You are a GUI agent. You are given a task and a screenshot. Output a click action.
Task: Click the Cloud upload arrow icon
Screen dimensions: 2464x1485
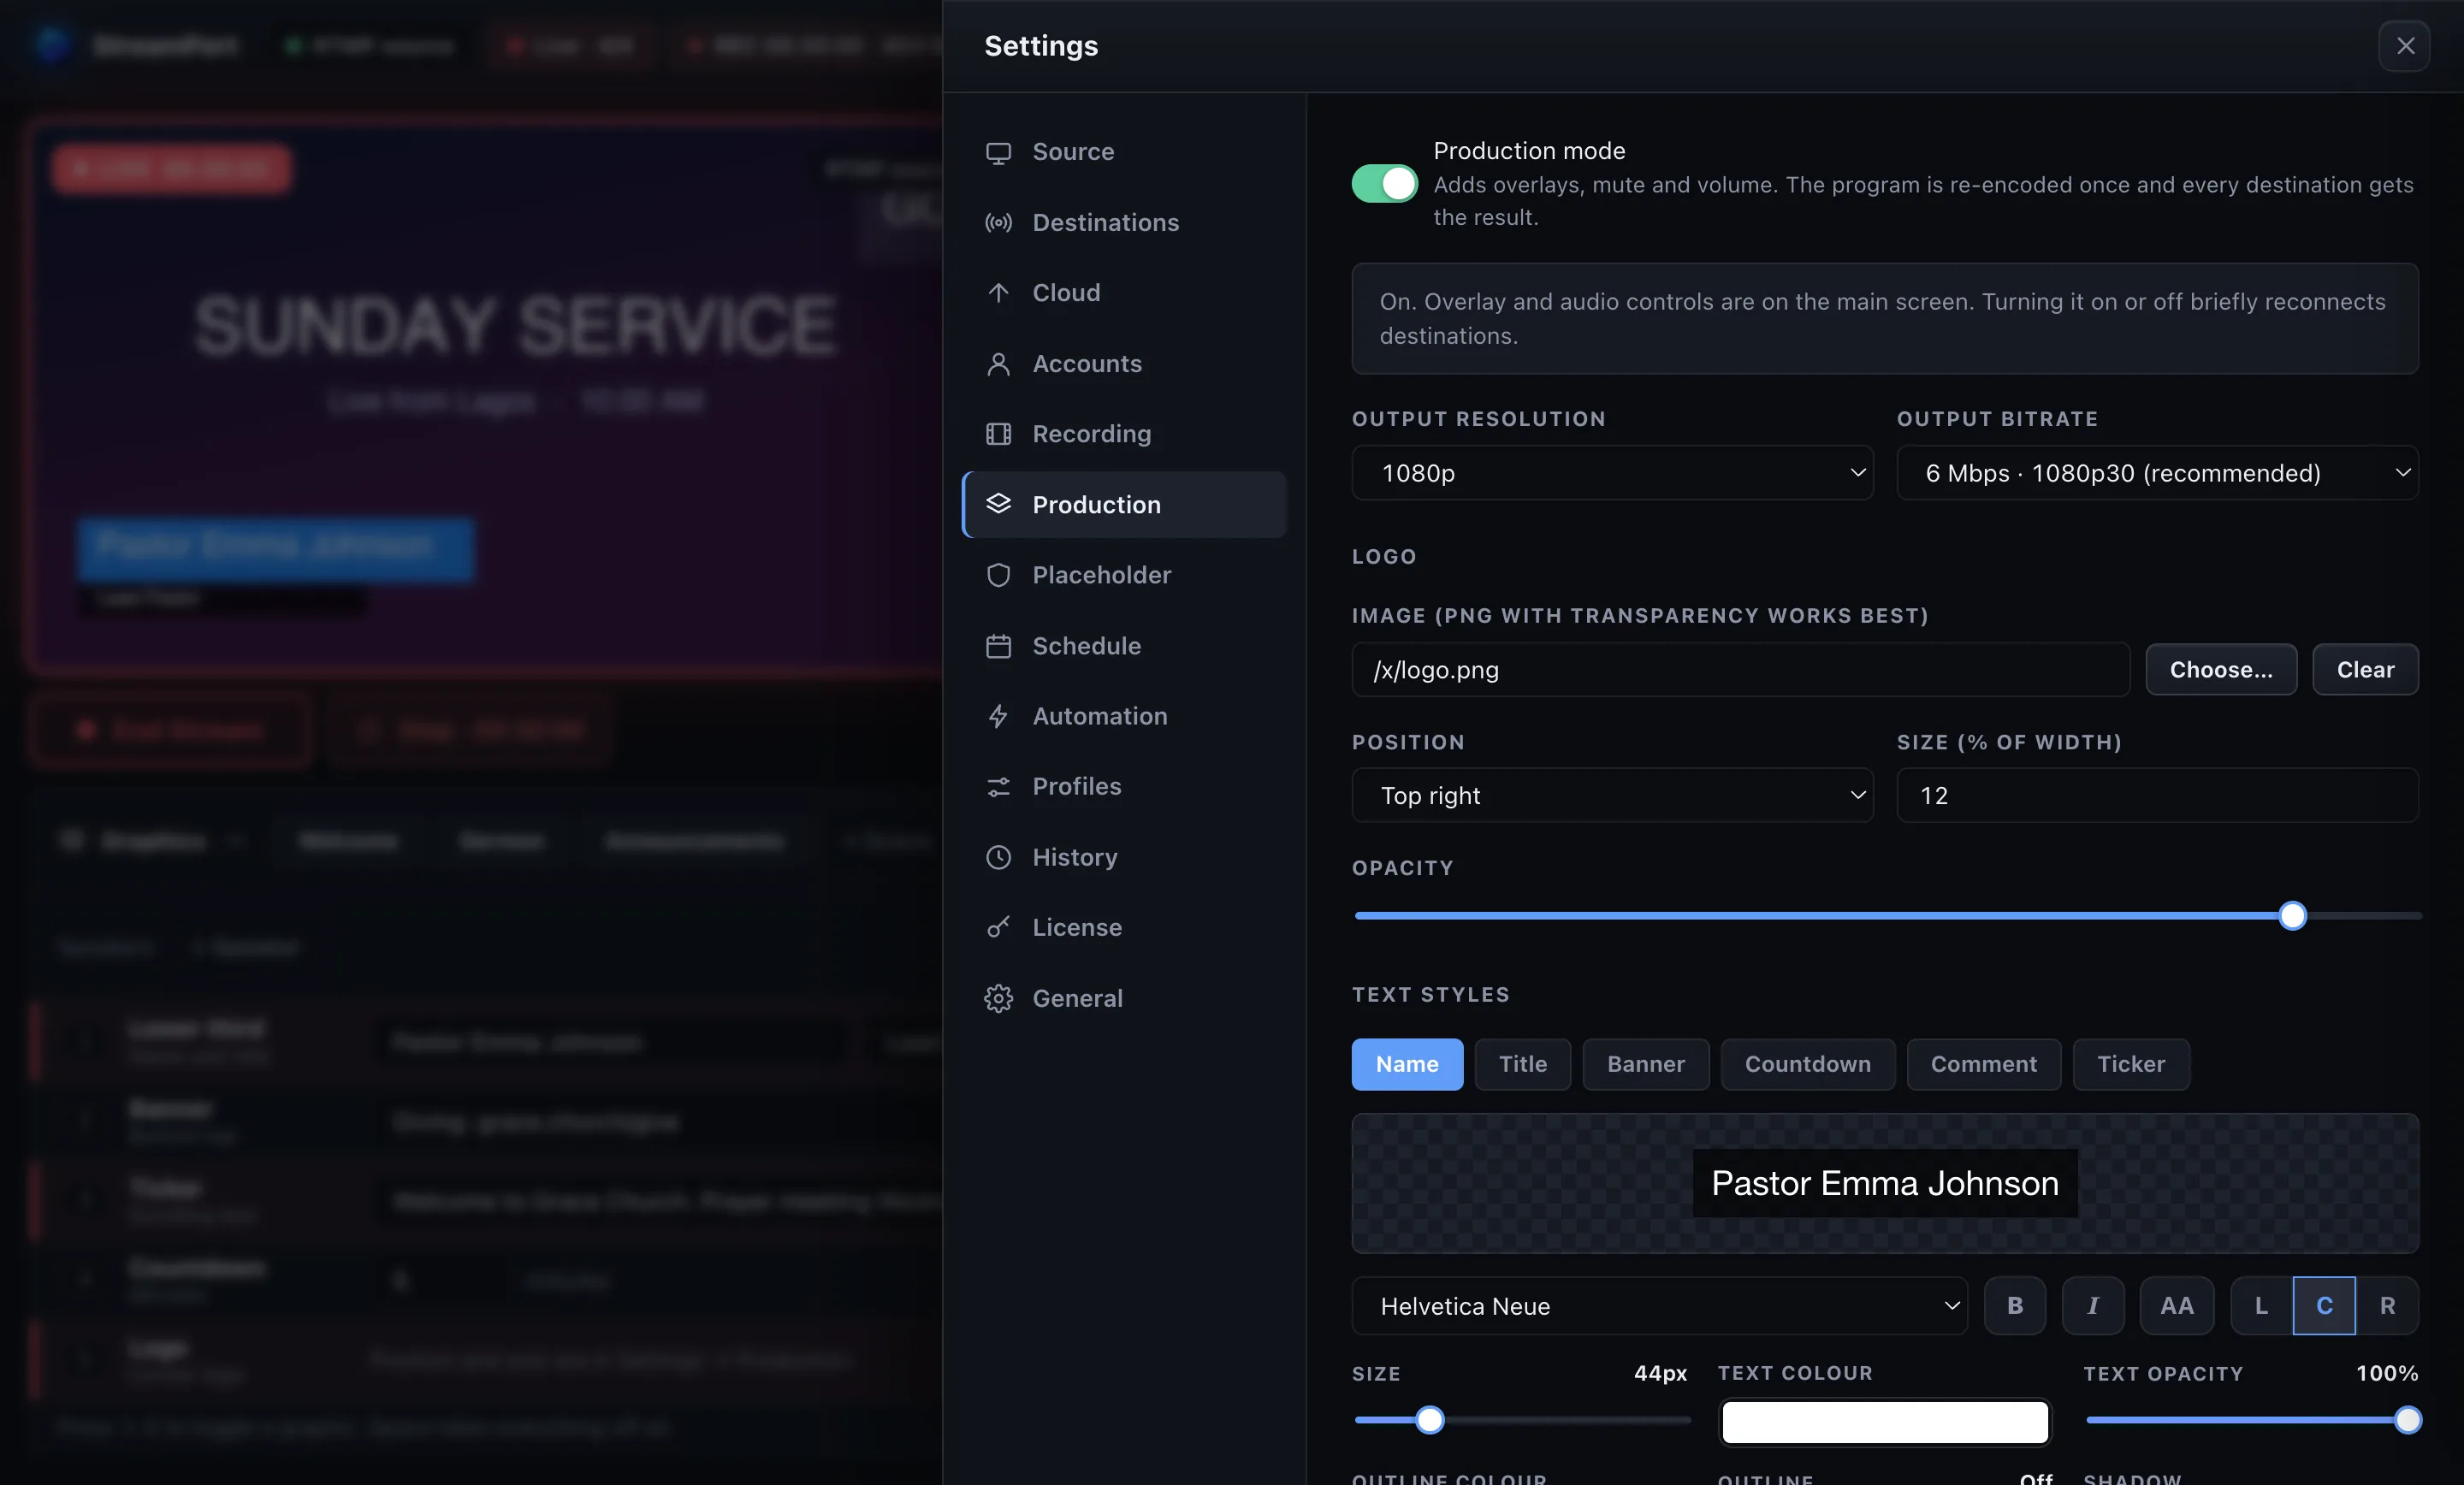click(x=998, y=293)
